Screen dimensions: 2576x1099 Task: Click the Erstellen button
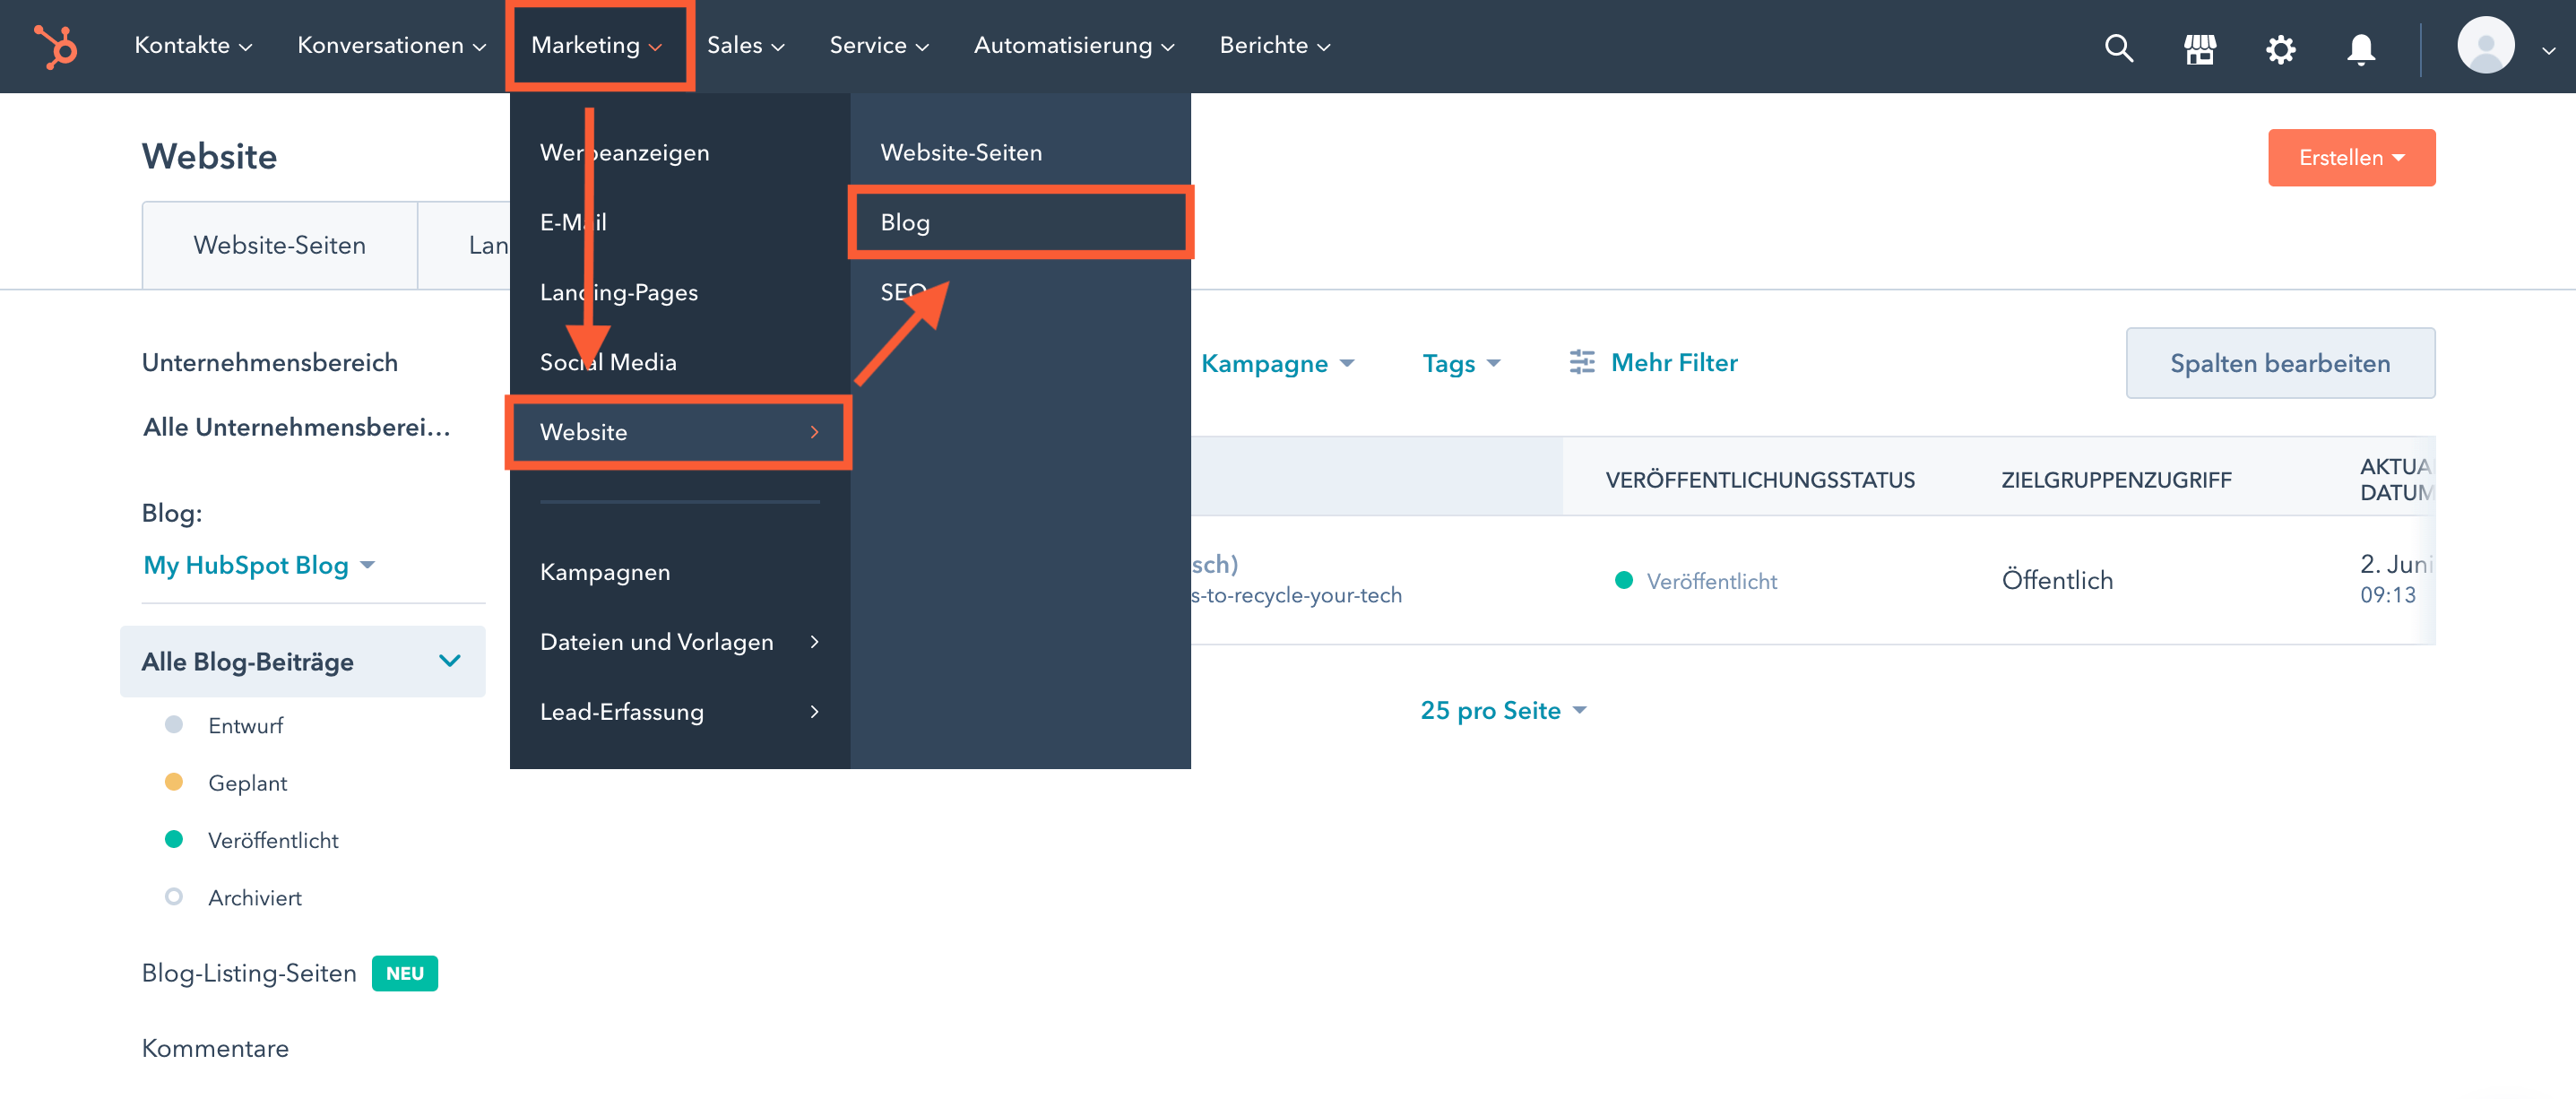pos(2350,157)
